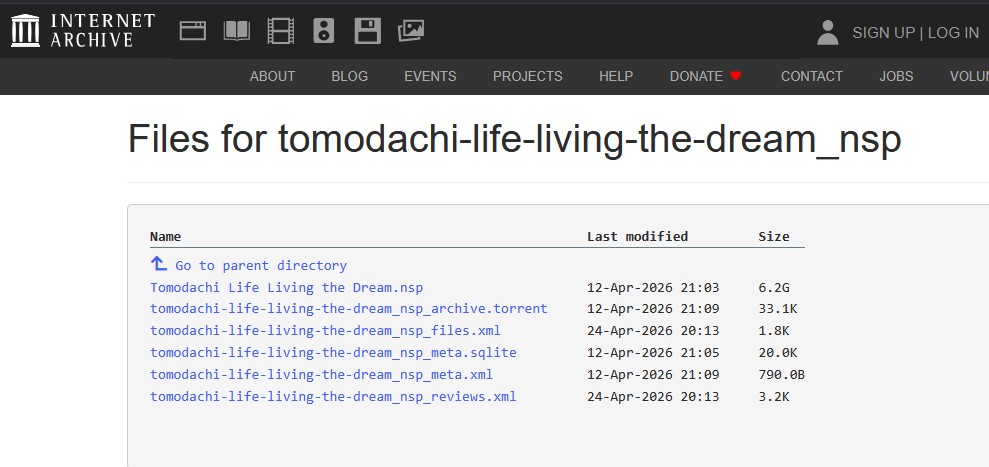Download Tomodachi Life Living the Dream.nsp
Screen dimensions: 989x467
pos(286,288)
